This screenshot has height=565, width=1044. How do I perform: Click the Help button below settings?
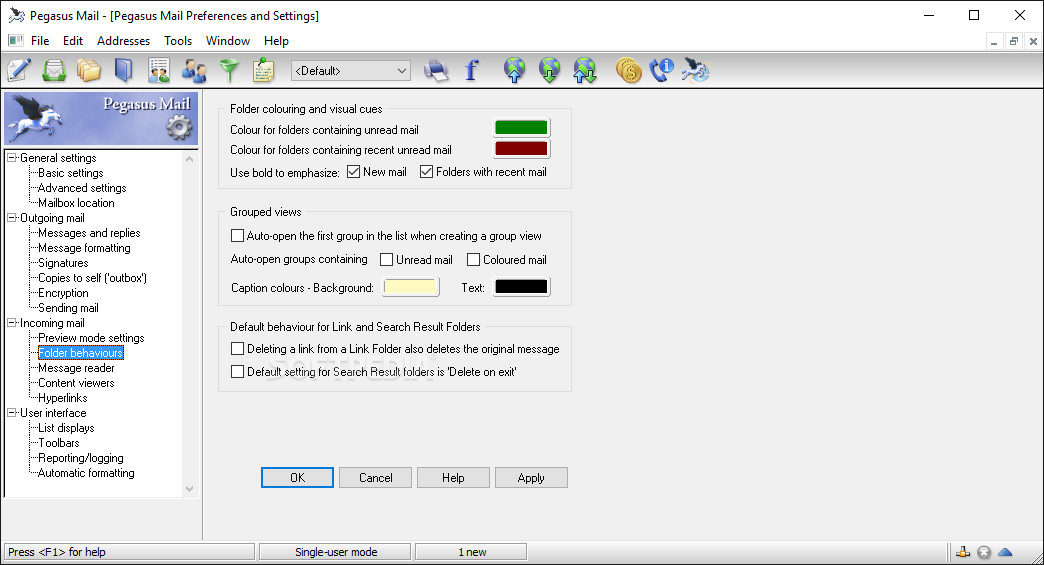click(453, 478)
